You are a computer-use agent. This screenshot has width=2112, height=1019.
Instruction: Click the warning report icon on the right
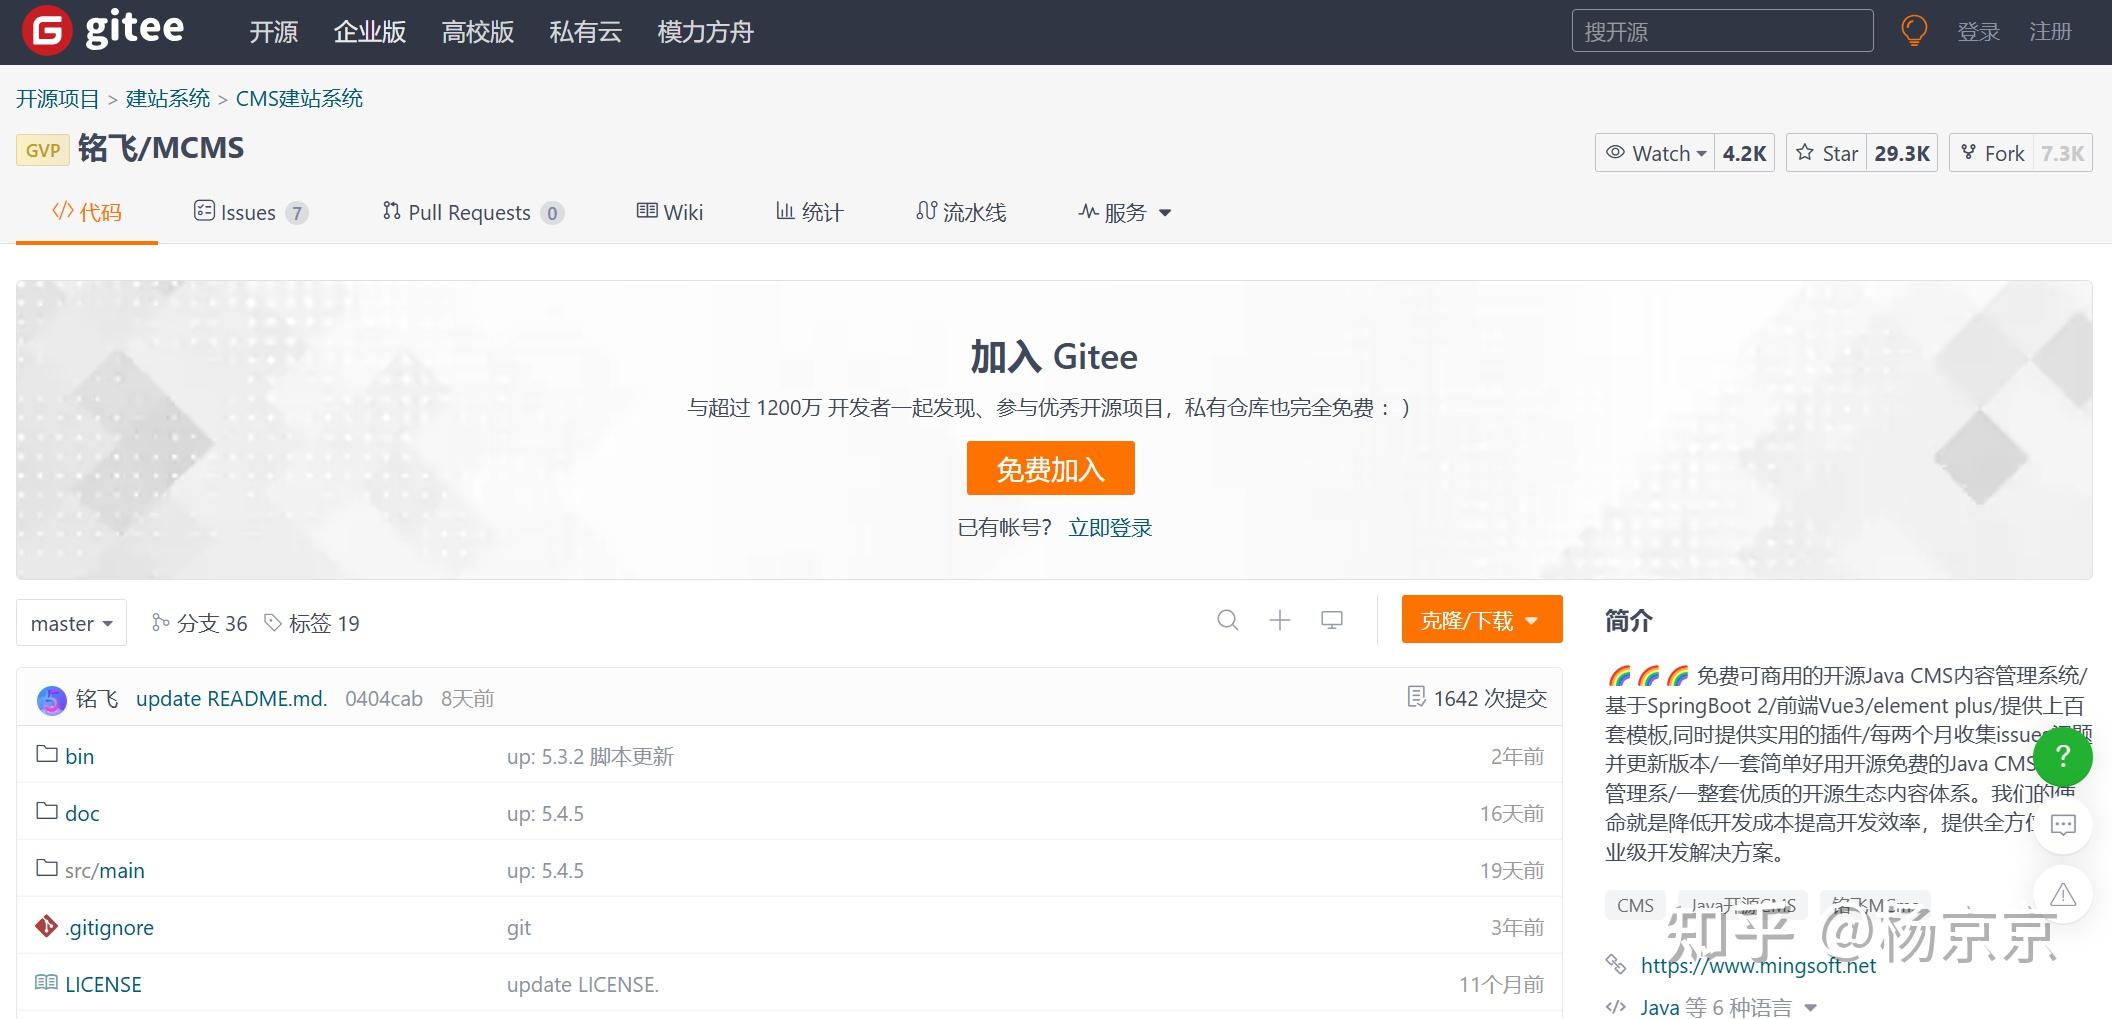coord(2062,895)
